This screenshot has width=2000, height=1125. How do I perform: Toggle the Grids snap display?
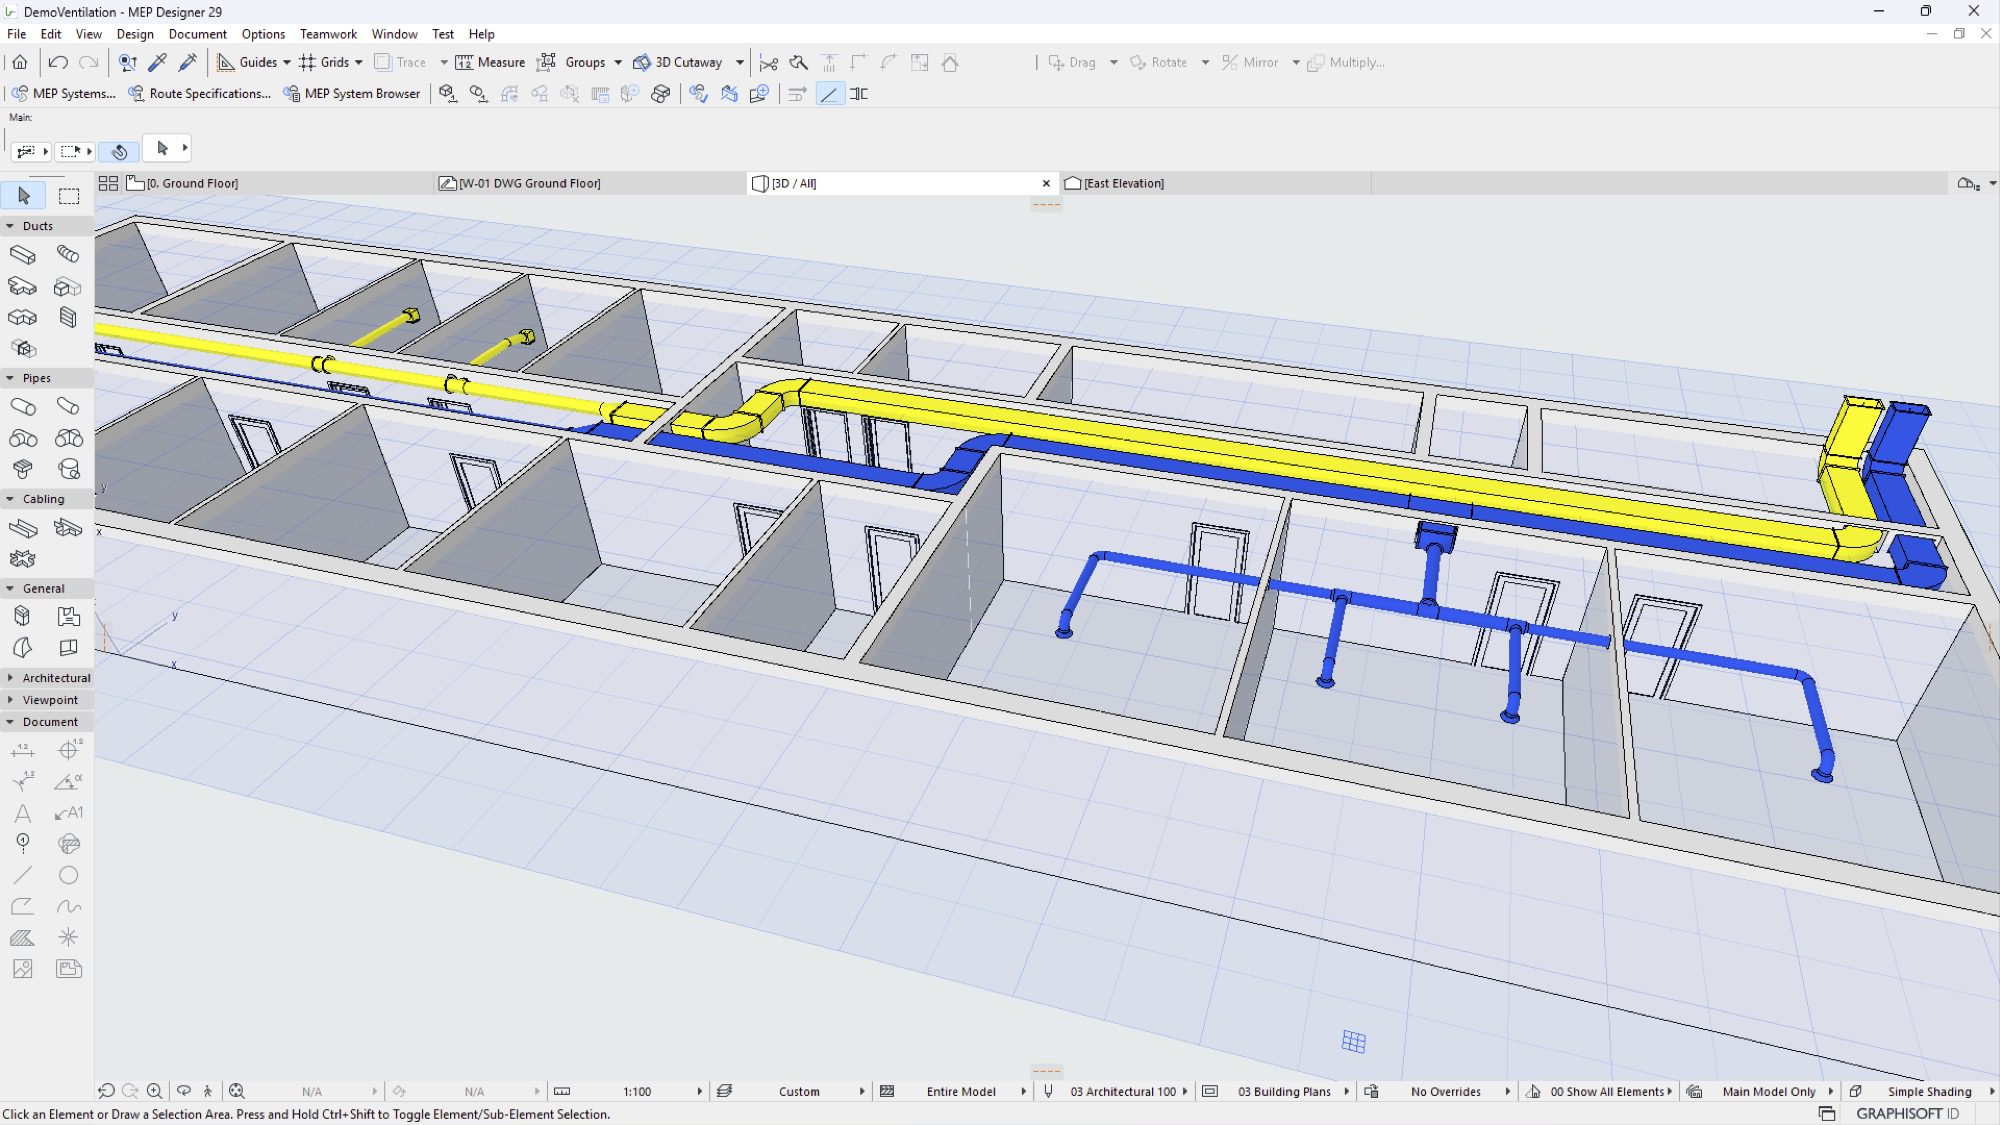coord(324,62)
